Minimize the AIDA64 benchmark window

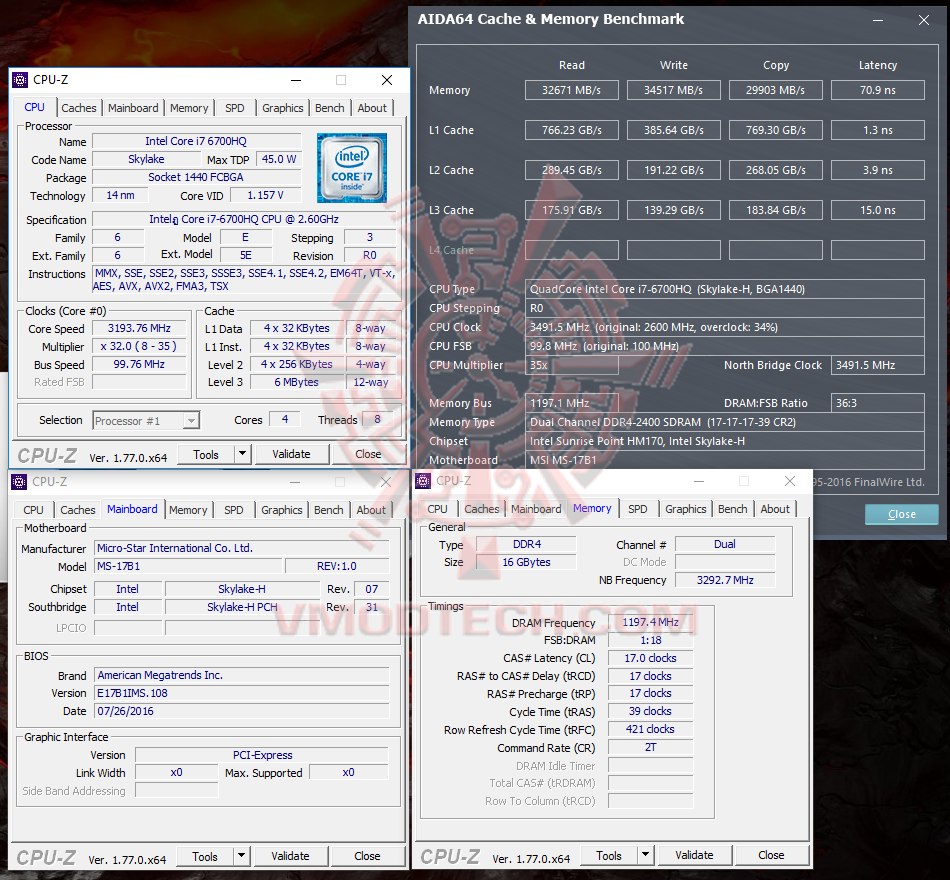[877, 20]
